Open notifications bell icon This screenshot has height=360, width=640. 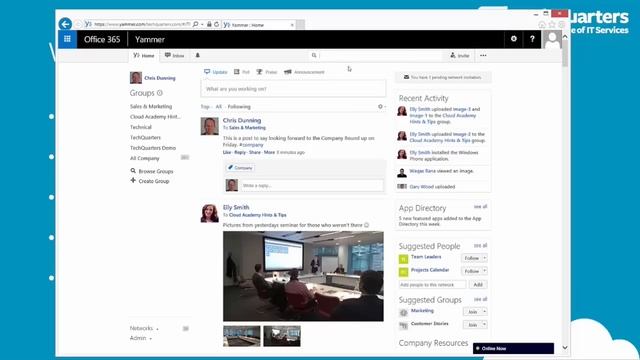point(198,55)
